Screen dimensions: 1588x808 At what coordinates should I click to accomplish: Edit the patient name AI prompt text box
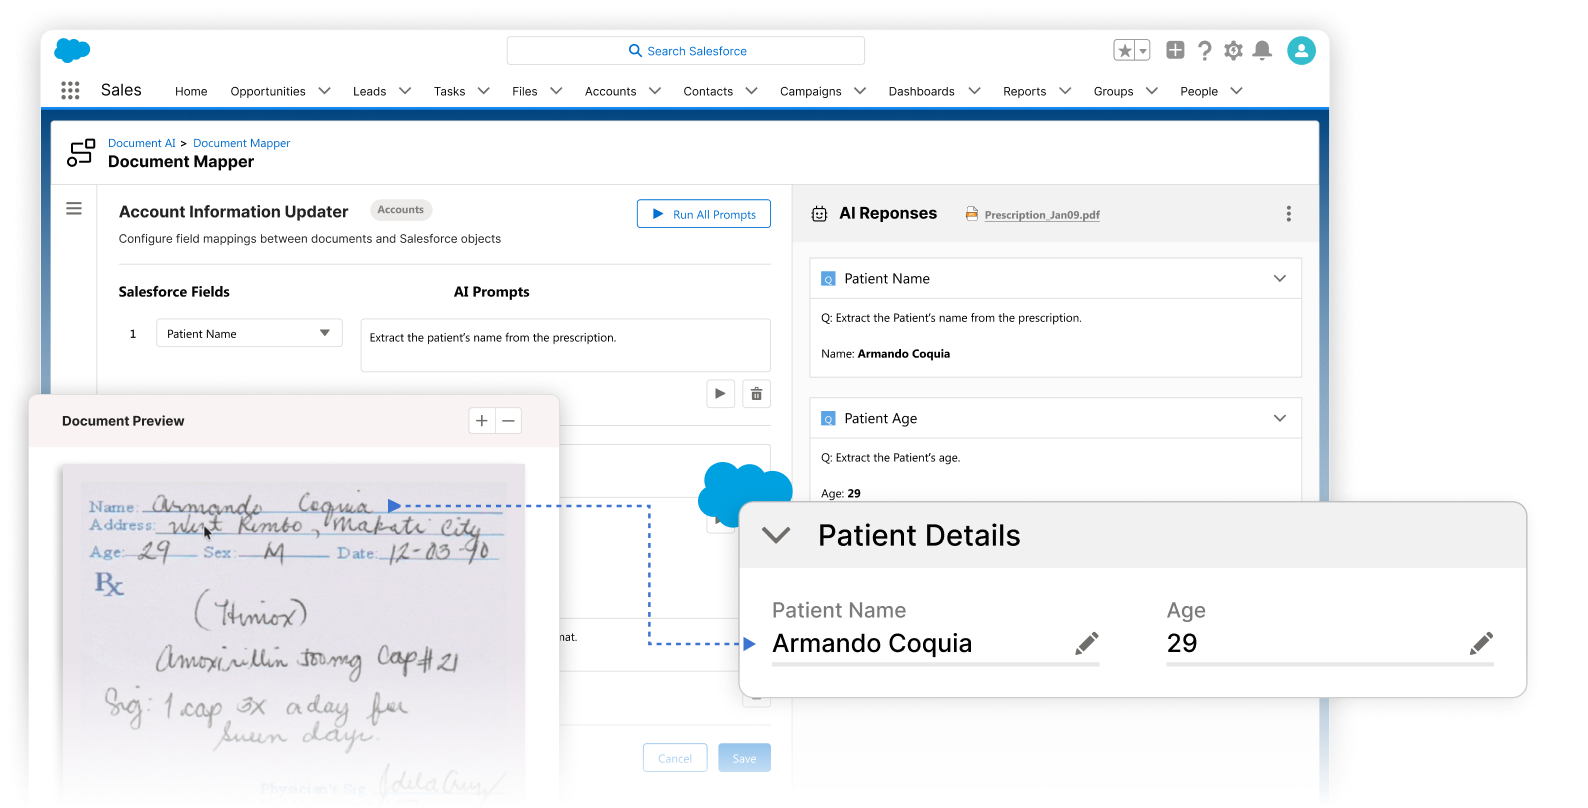(x=565, y=345)
